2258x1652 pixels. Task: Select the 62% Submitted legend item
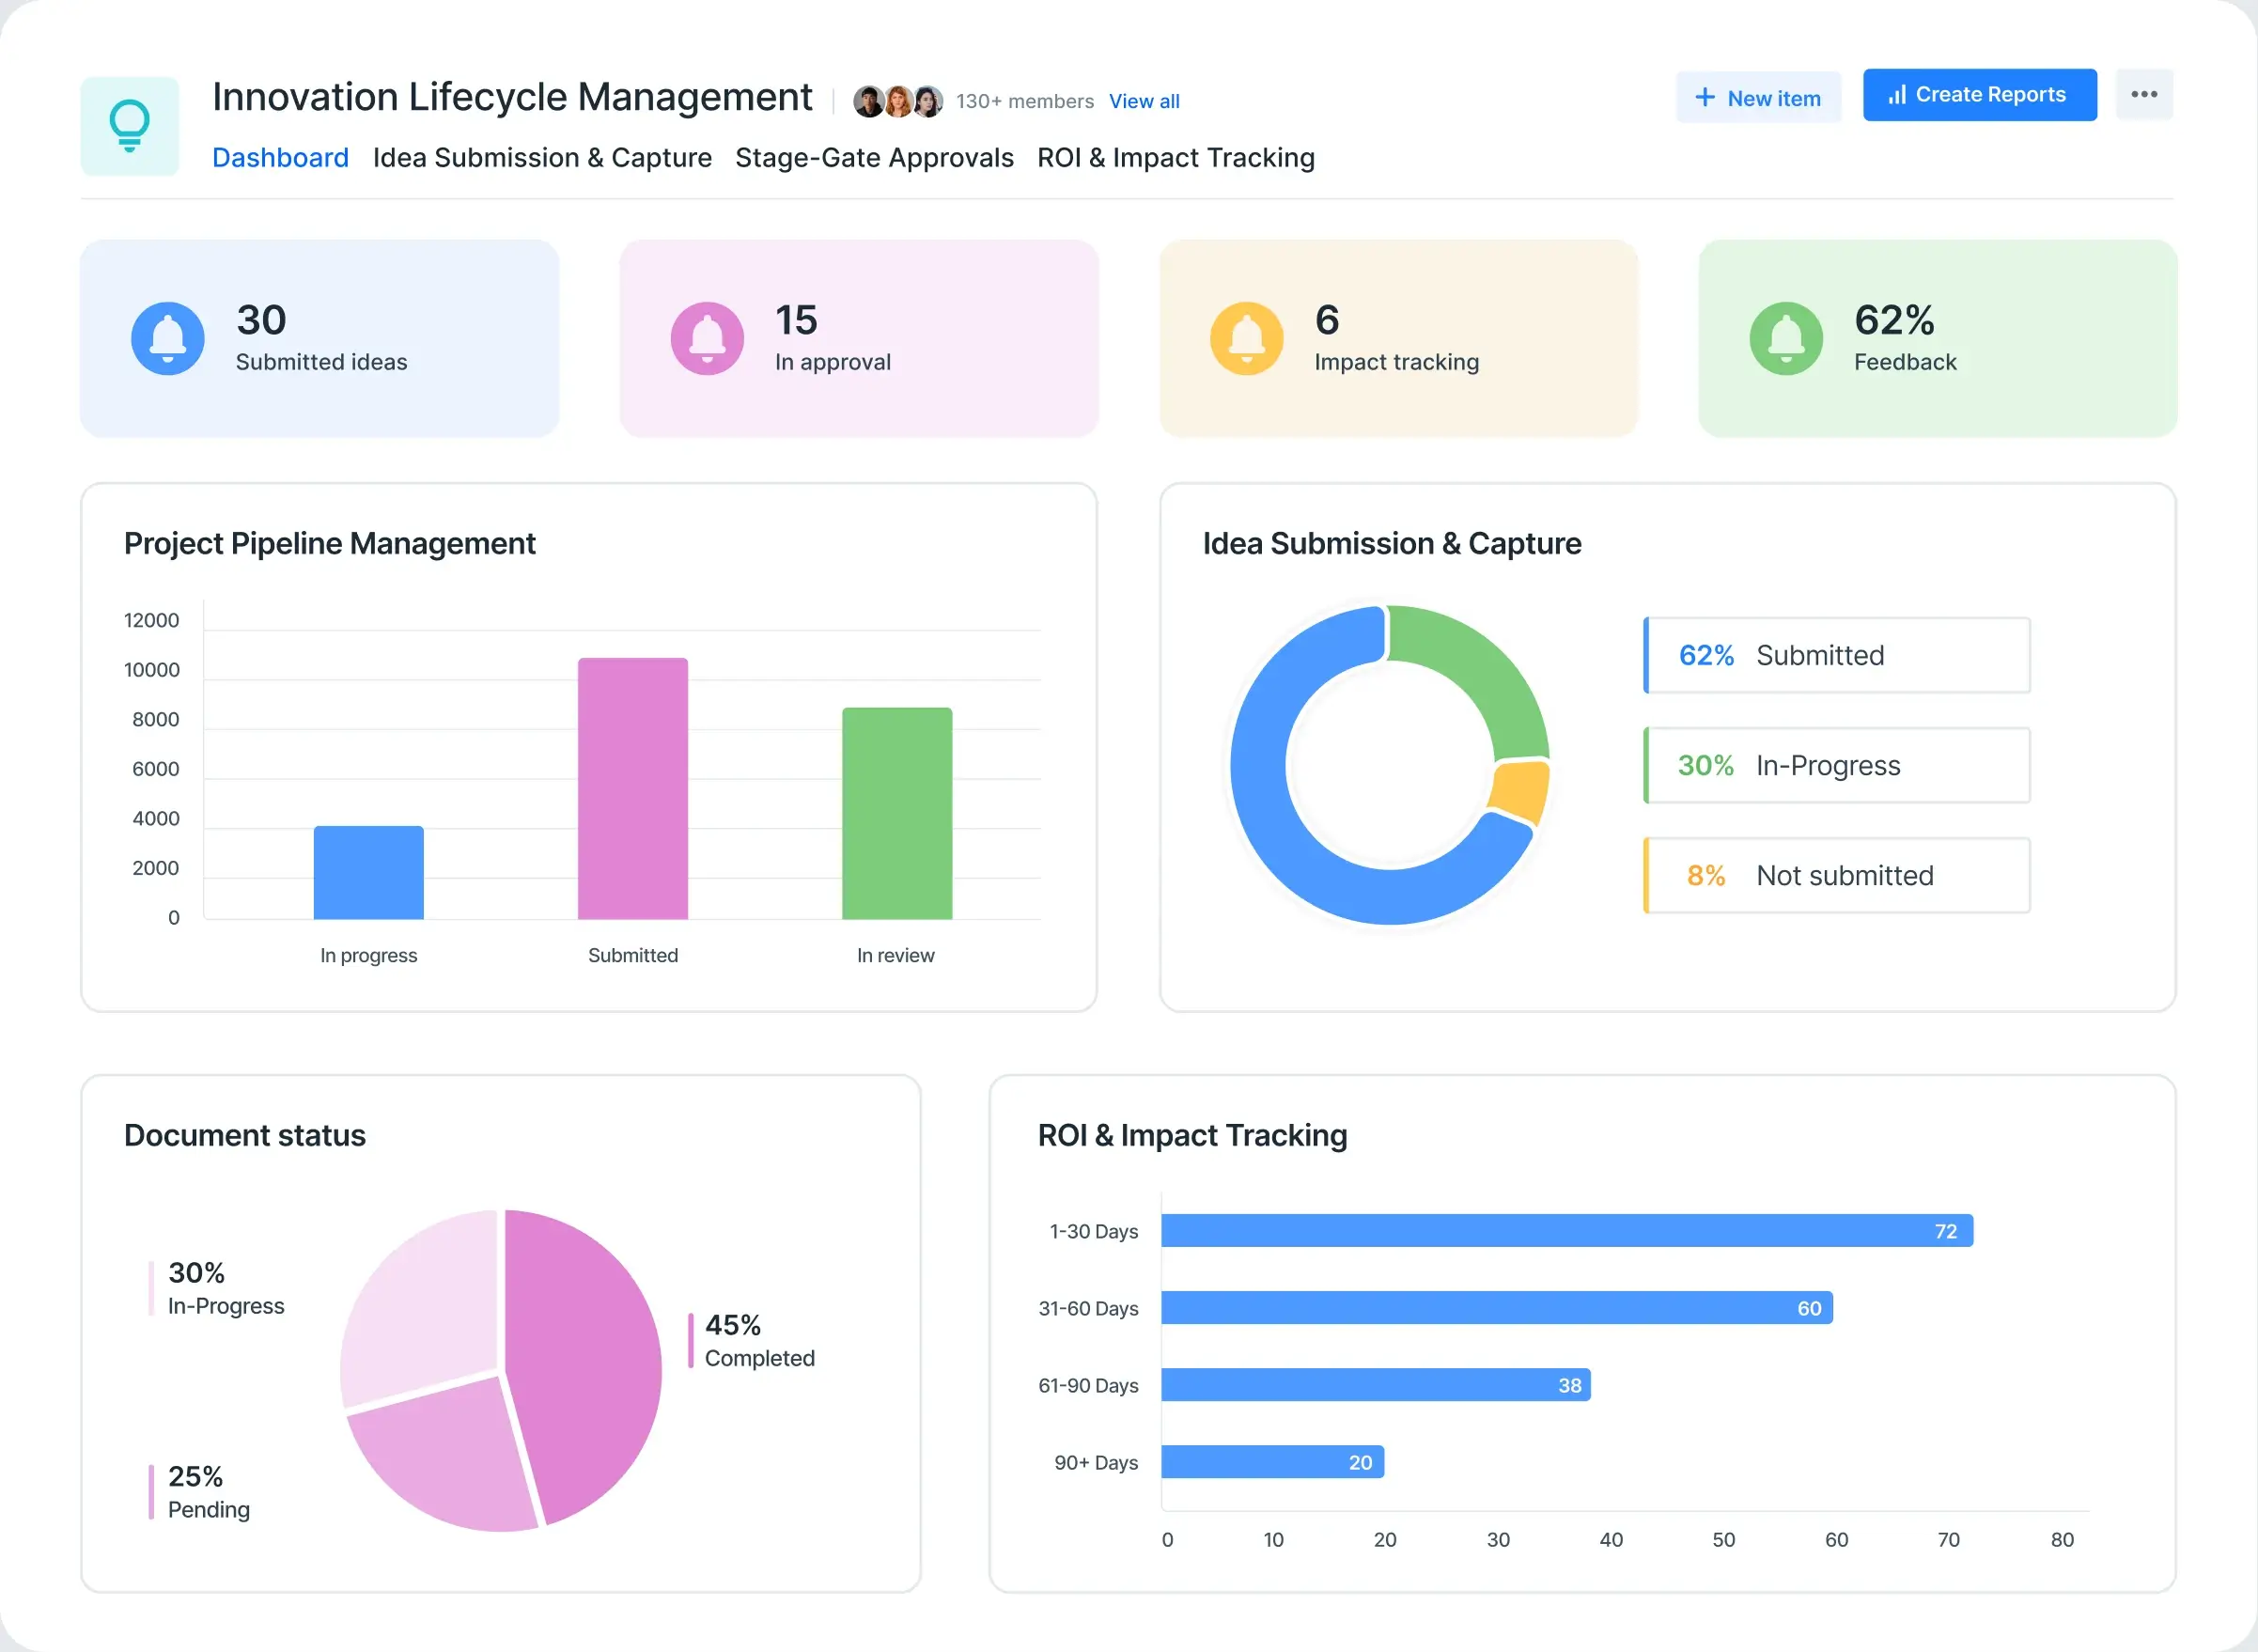1836,655
